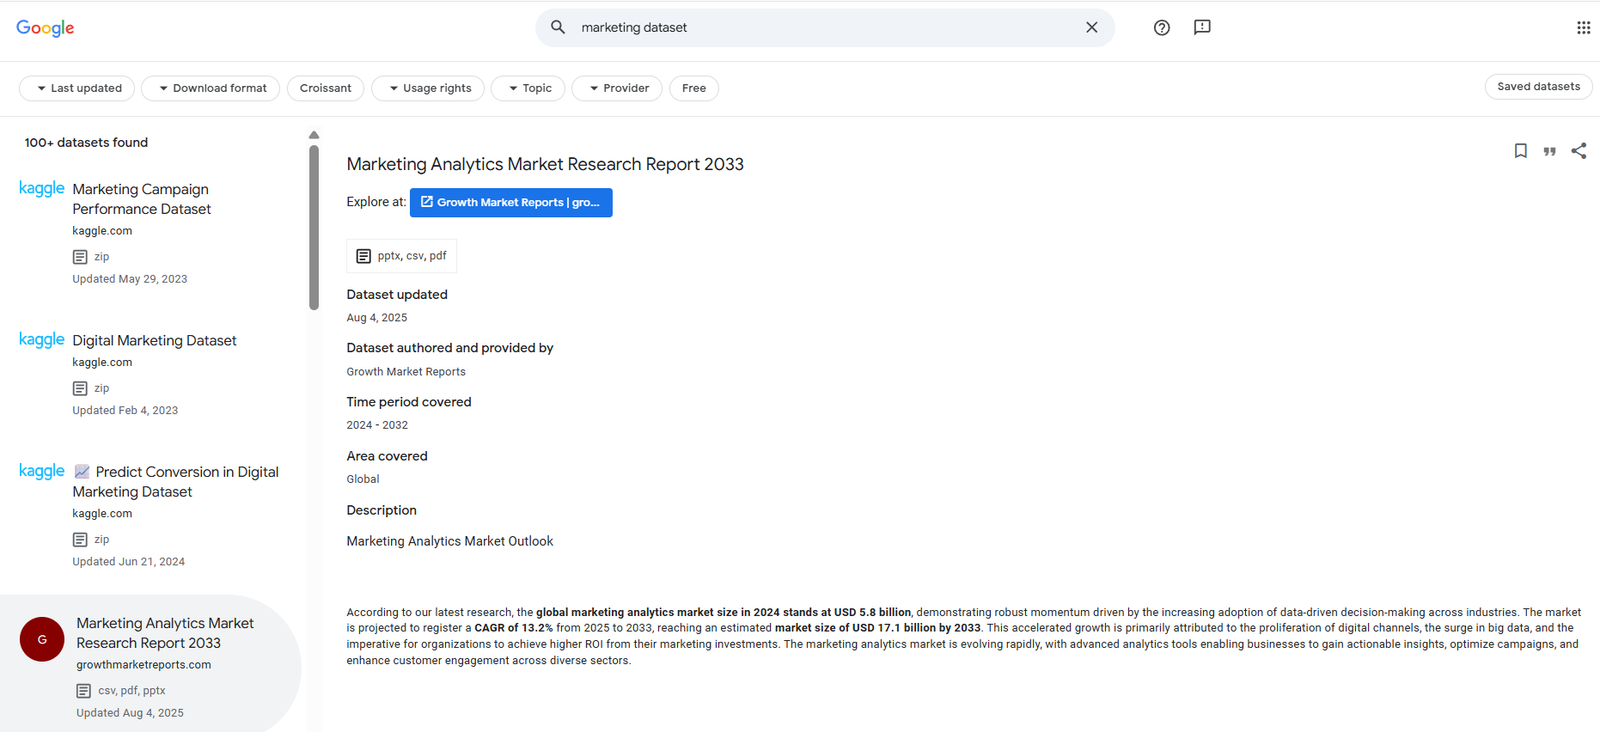This screenshot has width=1600, height=732.
Task: Click the kaggle logo beside Predict Conversion
Action: [42, 470]
